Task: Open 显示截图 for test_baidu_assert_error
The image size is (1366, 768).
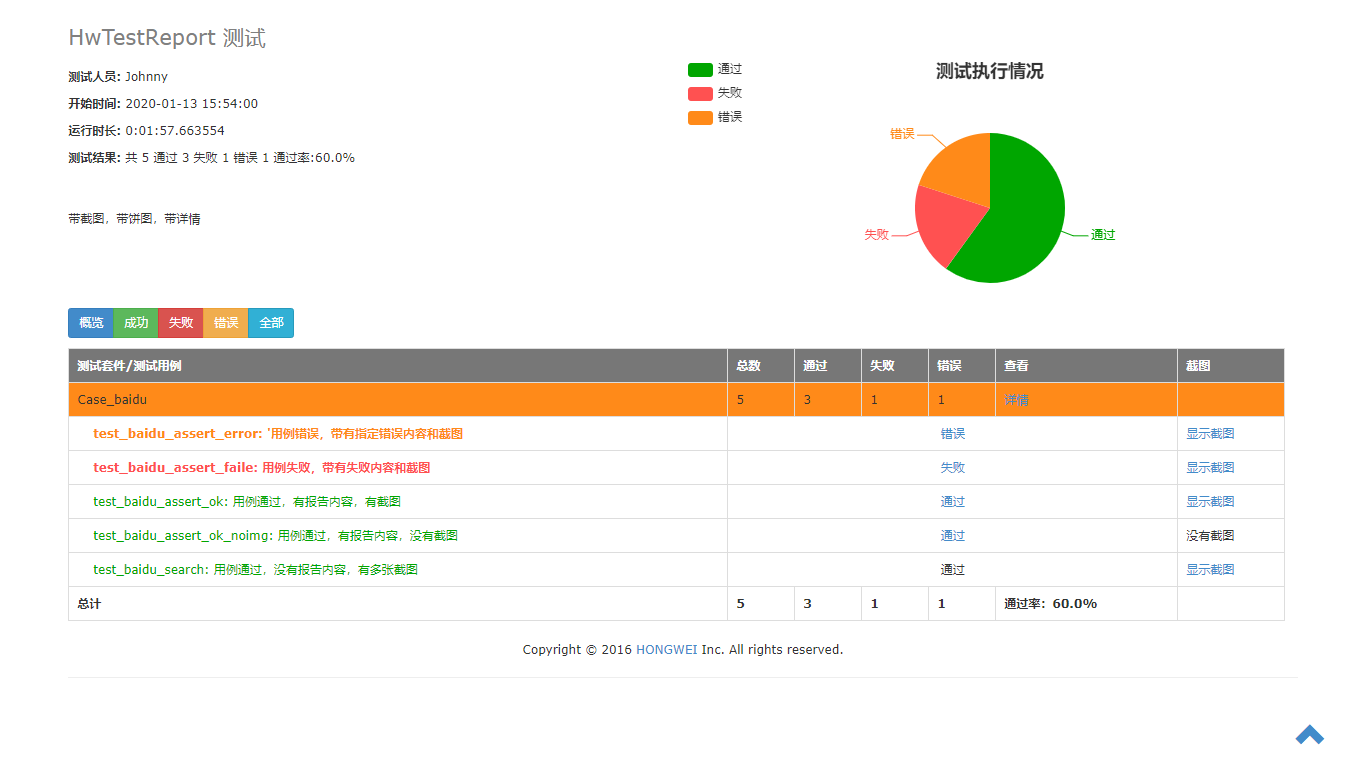Action: 1210,434
